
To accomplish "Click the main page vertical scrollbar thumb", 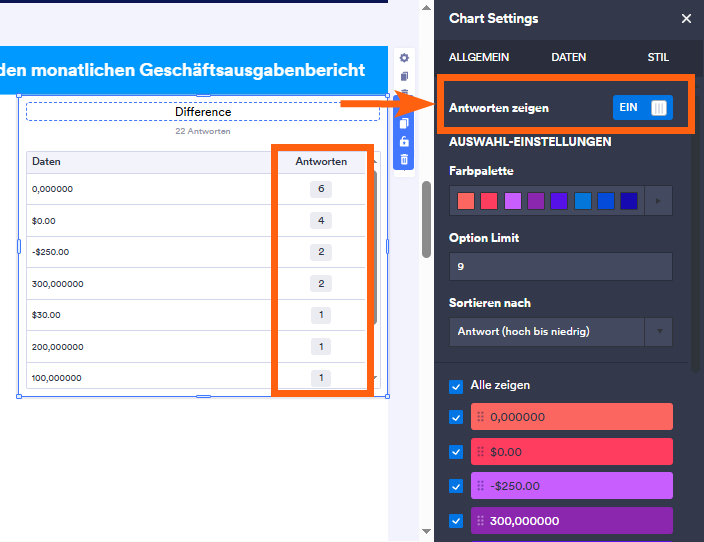I will pyautogui.click(x=427, y=219).
